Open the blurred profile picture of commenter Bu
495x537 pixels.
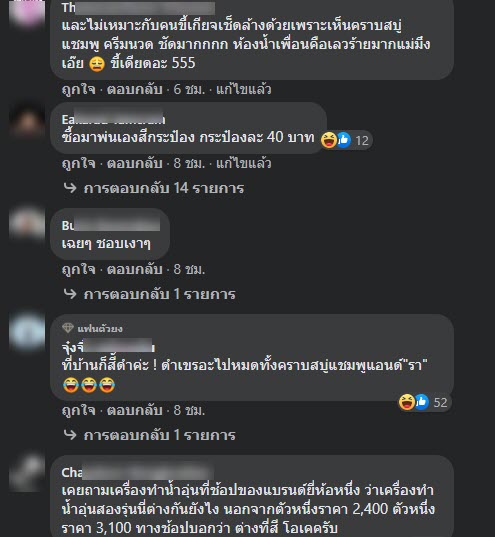pos(27,223)
